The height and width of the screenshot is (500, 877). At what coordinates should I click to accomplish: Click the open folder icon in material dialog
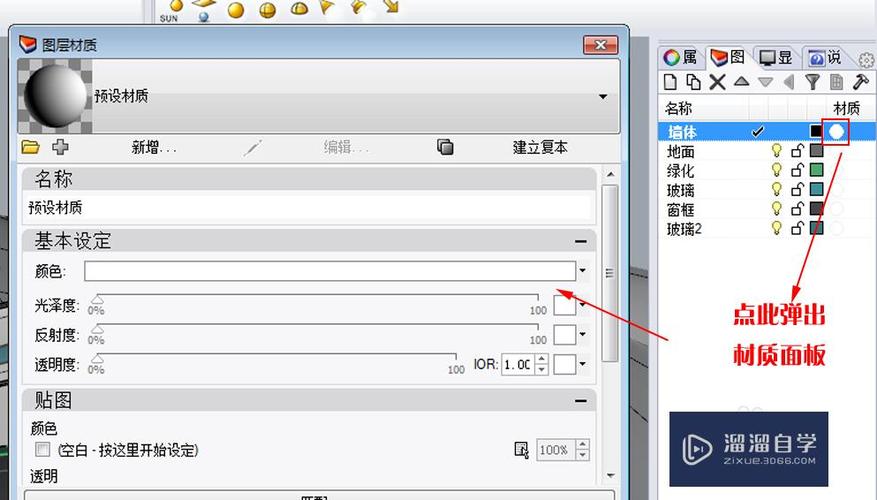click(x=30, y=147)
